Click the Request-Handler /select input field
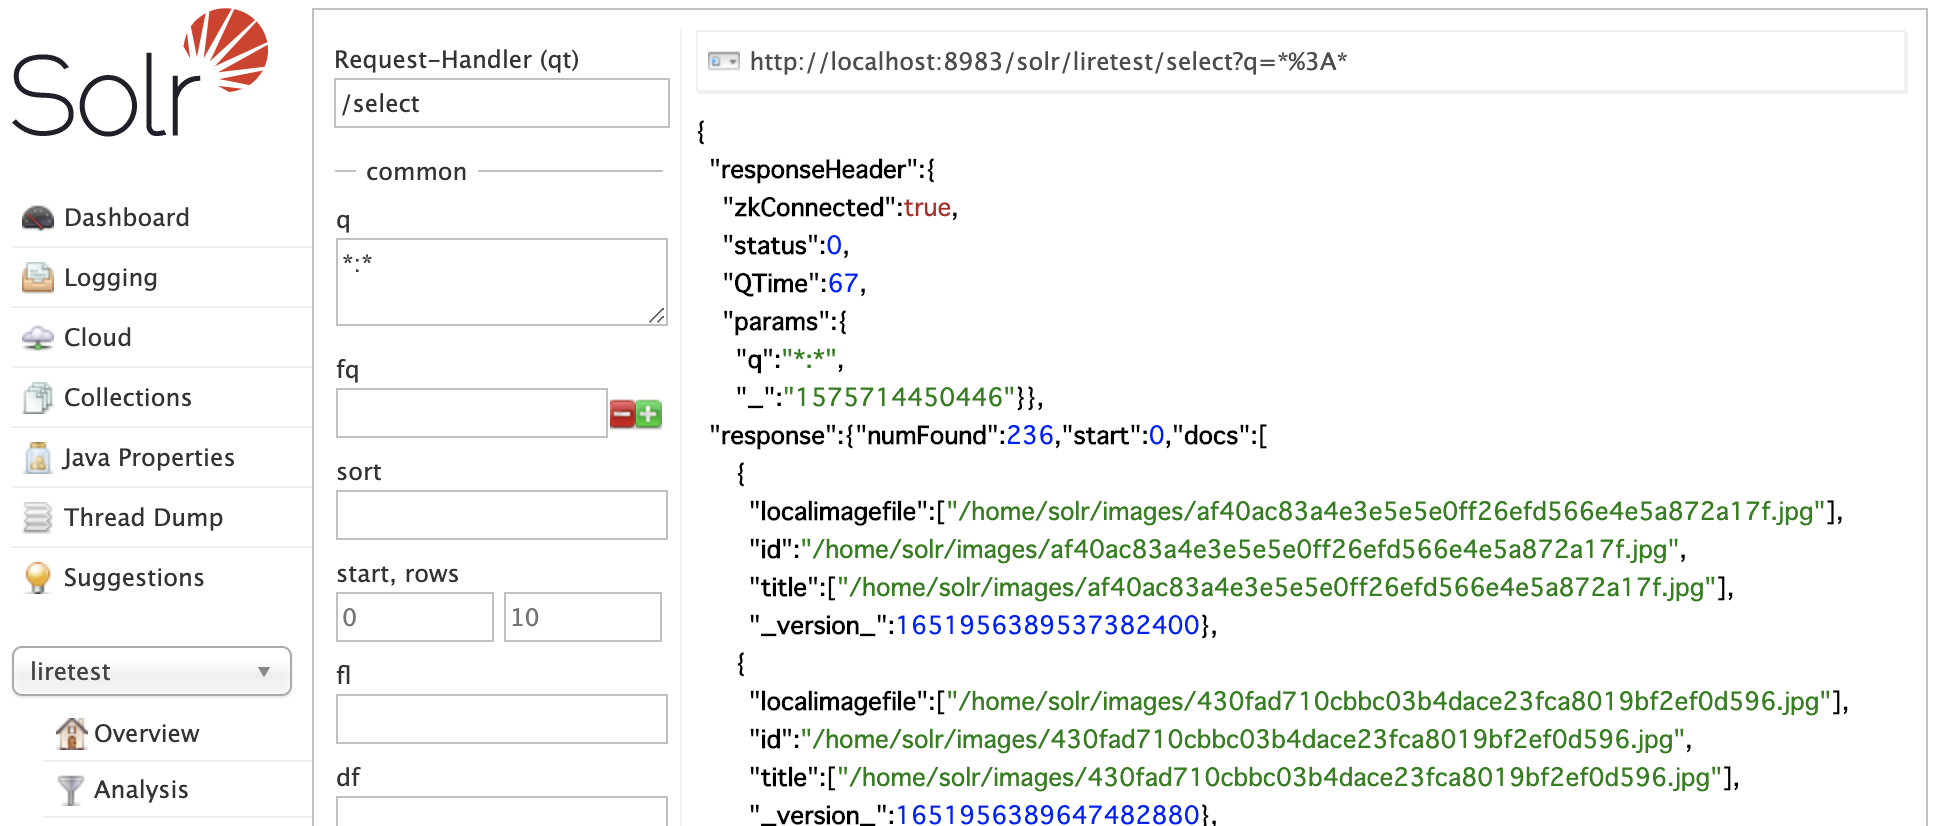The width and height of the screenshot is (1934, 826). click(x=502, y=103)
